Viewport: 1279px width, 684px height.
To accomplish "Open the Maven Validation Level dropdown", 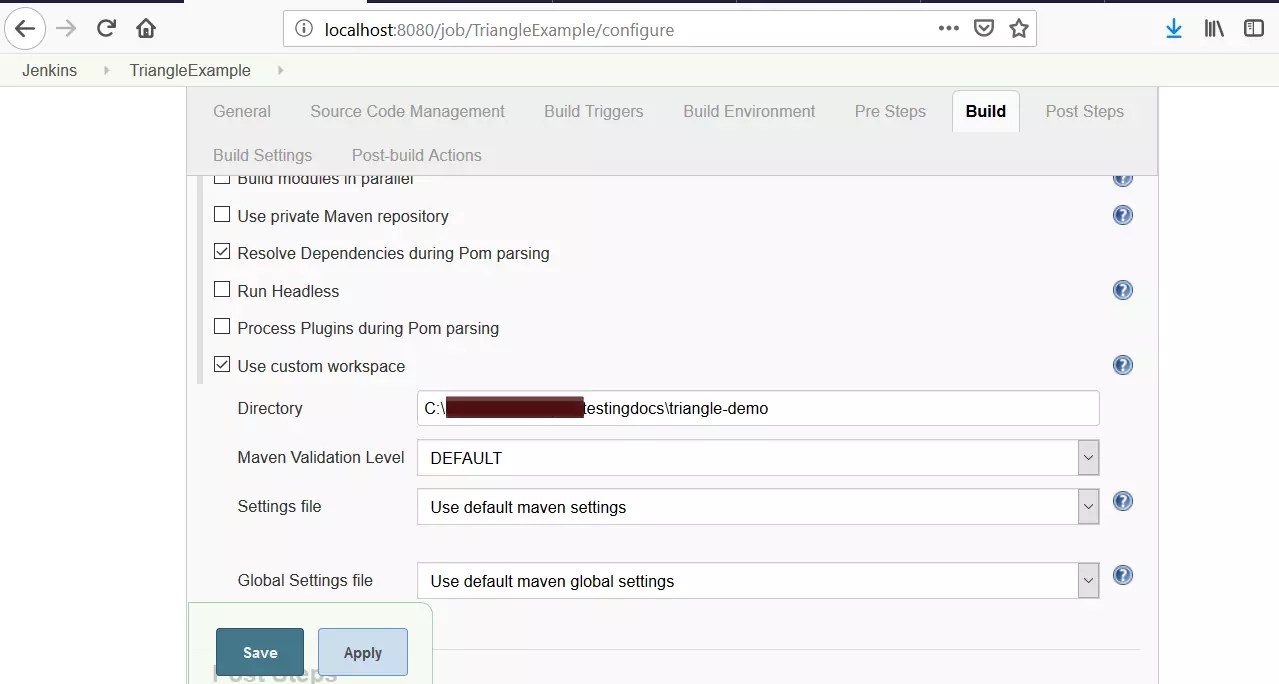I will pyautogui.click(x=1088, y=457).
